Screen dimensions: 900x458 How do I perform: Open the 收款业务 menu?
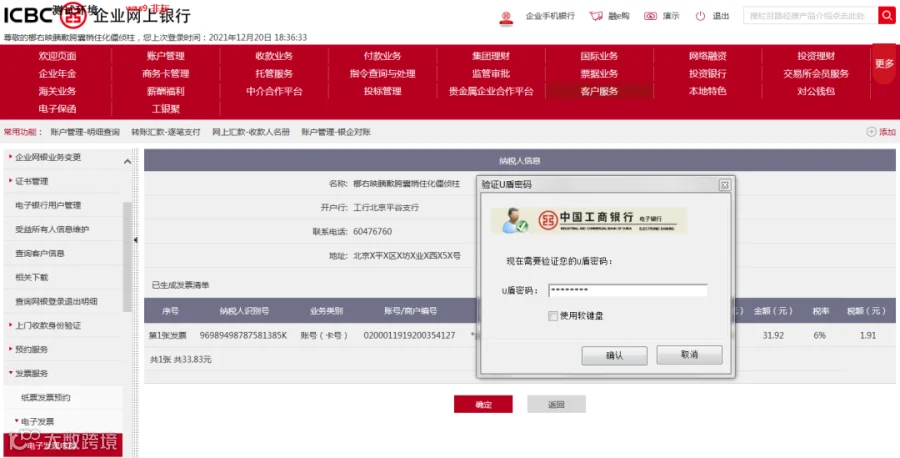[274, 56]
